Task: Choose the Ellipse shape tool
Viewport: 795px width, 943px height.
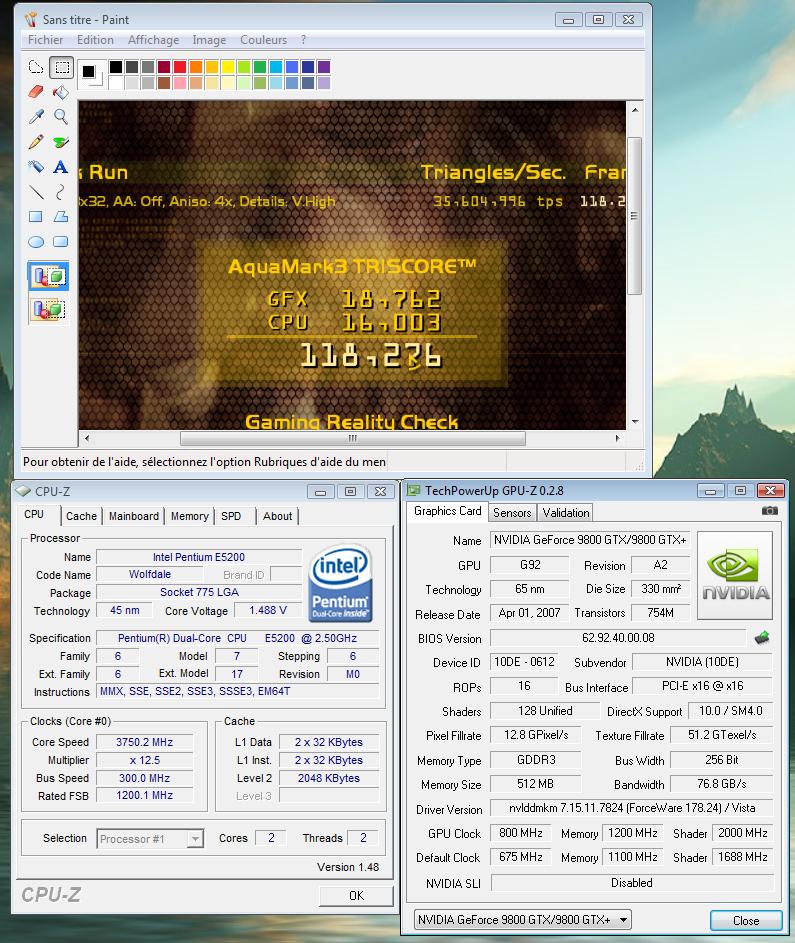Action: pyautogui.click(x=36, y=242)
